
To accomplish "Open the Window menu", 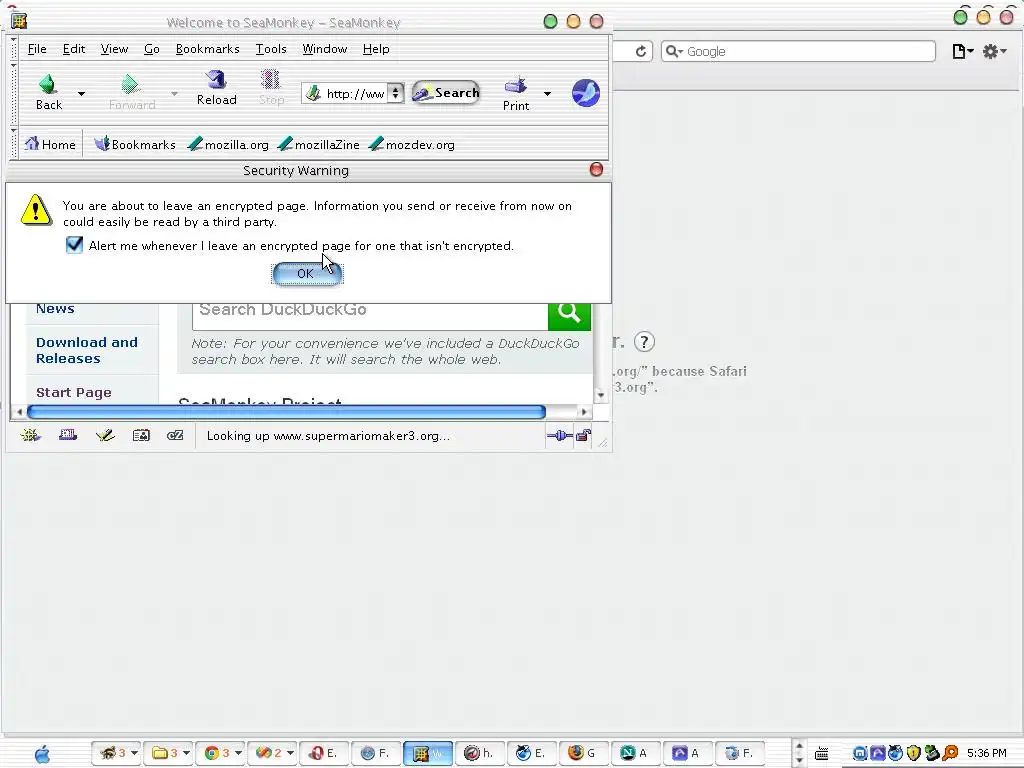I will (x=325, y=49).
